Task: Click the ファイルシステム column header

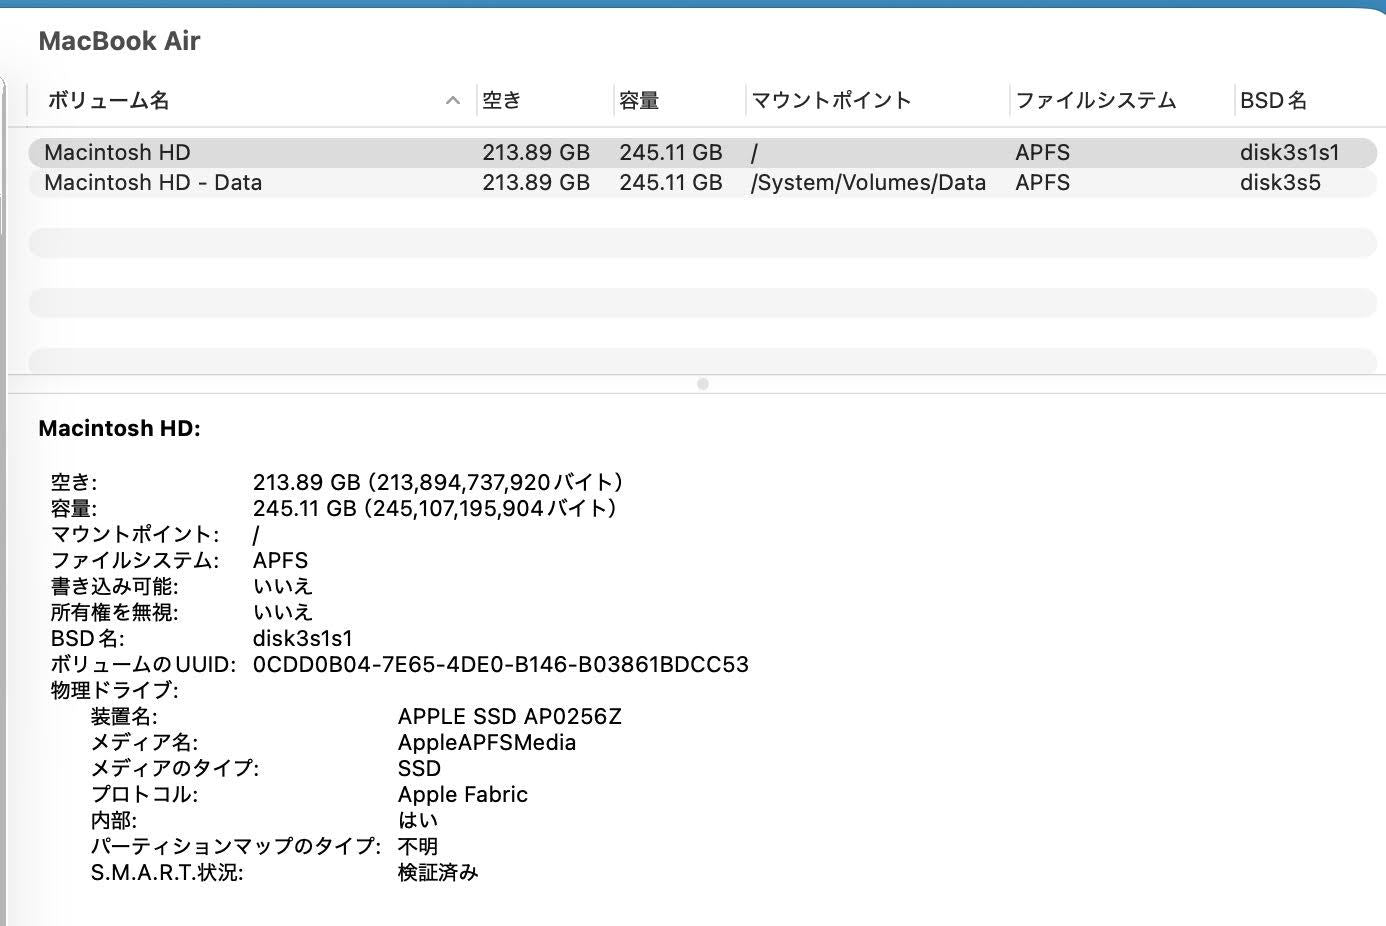Action: pyautogui.click(x=1094, y=100)
